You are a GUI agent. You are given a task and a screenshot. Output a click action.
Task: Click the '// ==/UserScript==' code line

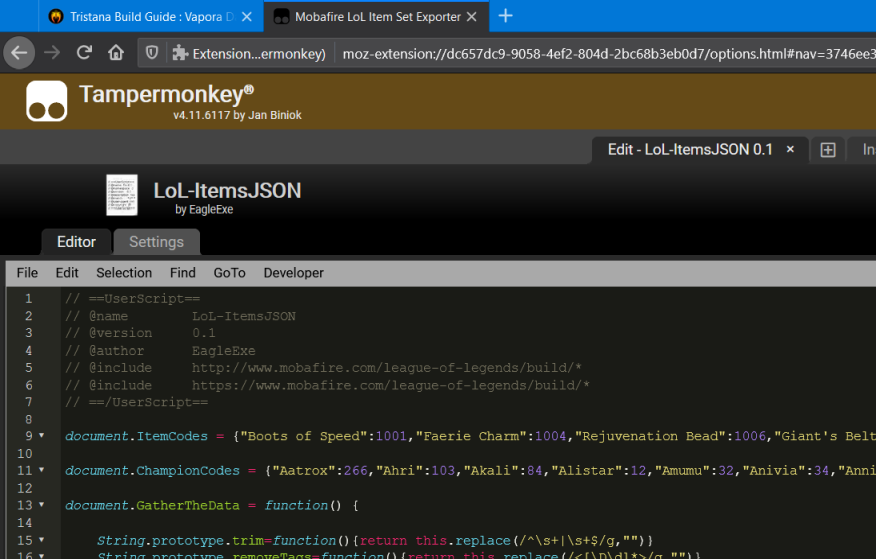(136, 402)
